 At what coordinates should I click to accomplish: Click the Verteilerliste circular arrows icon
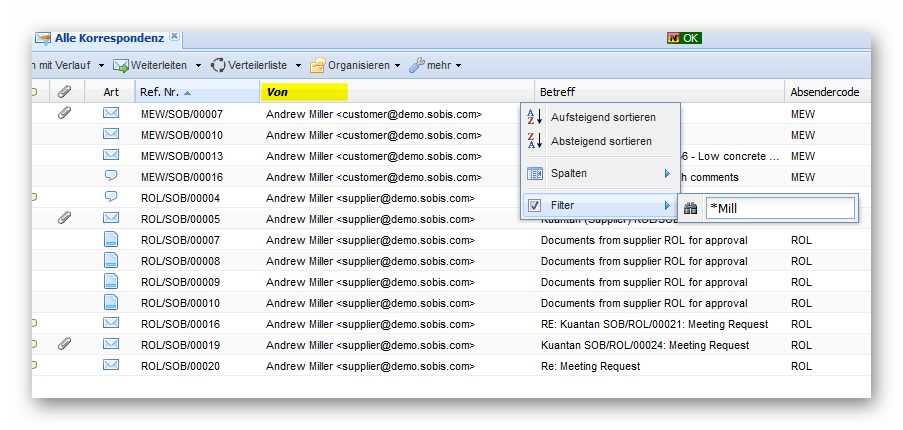[x=217, y=65]
